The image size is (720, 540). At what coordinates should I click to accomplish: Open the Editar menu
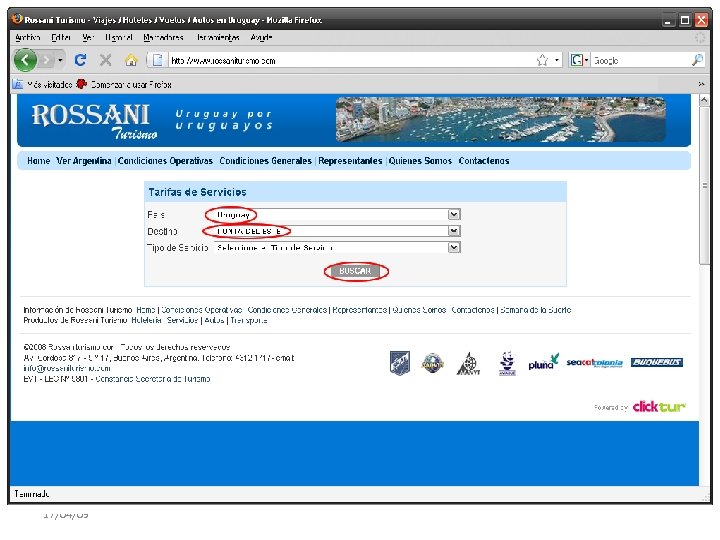click(x=61, y=38)
